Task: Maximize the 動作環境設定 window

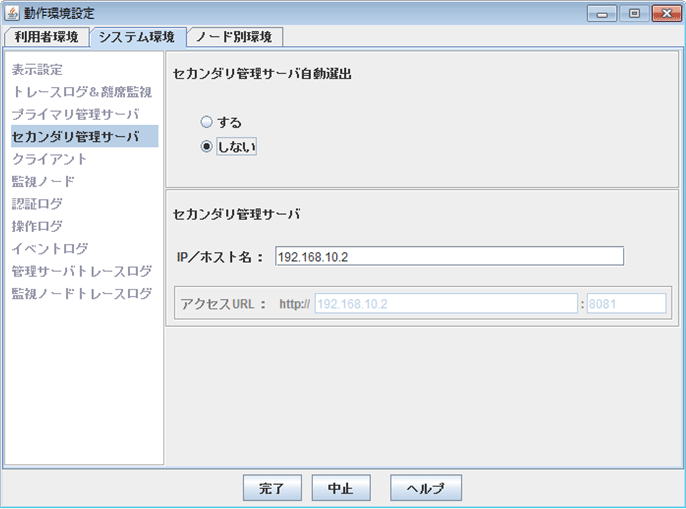Action: (634, 14)
